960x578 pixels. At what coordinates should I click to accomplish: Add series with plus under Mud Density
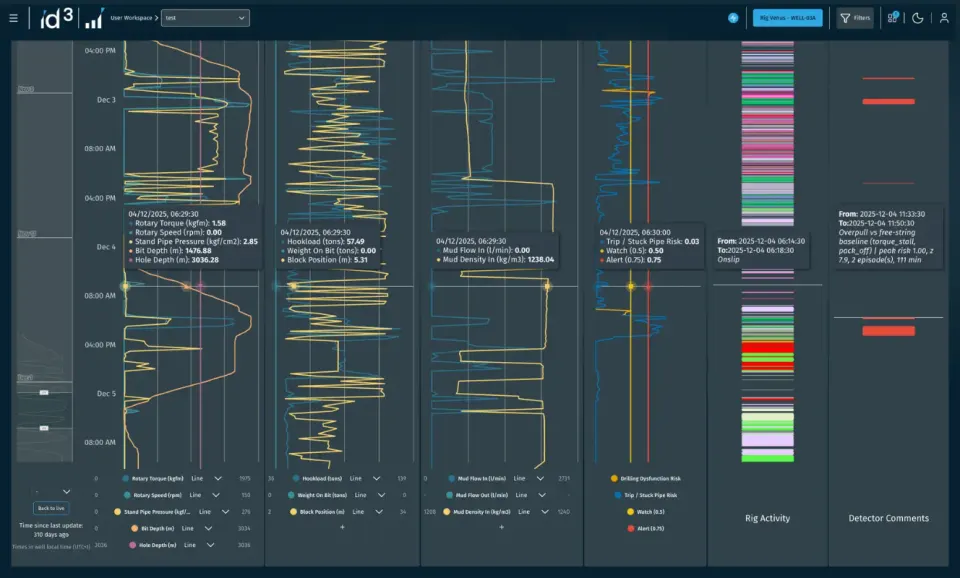coord(501,527)
